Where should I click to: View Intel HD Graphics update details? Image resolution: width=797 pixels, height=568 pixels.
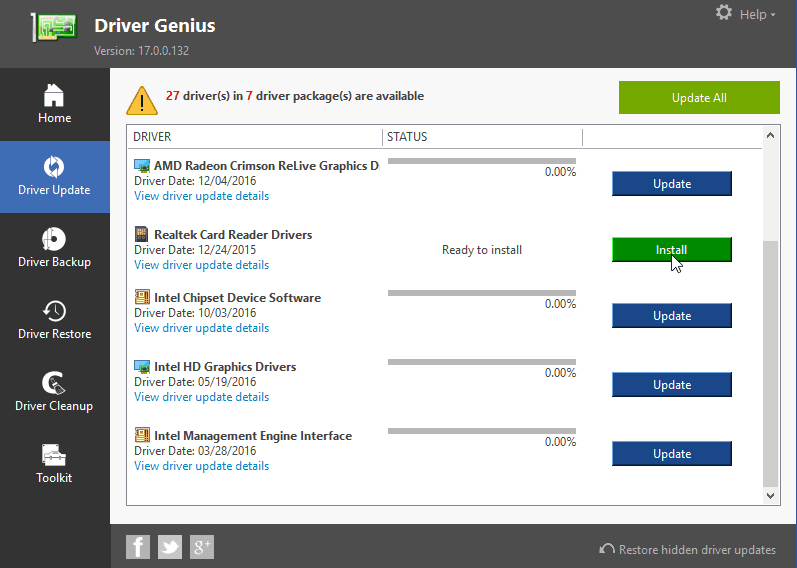[x=201, y=397]
